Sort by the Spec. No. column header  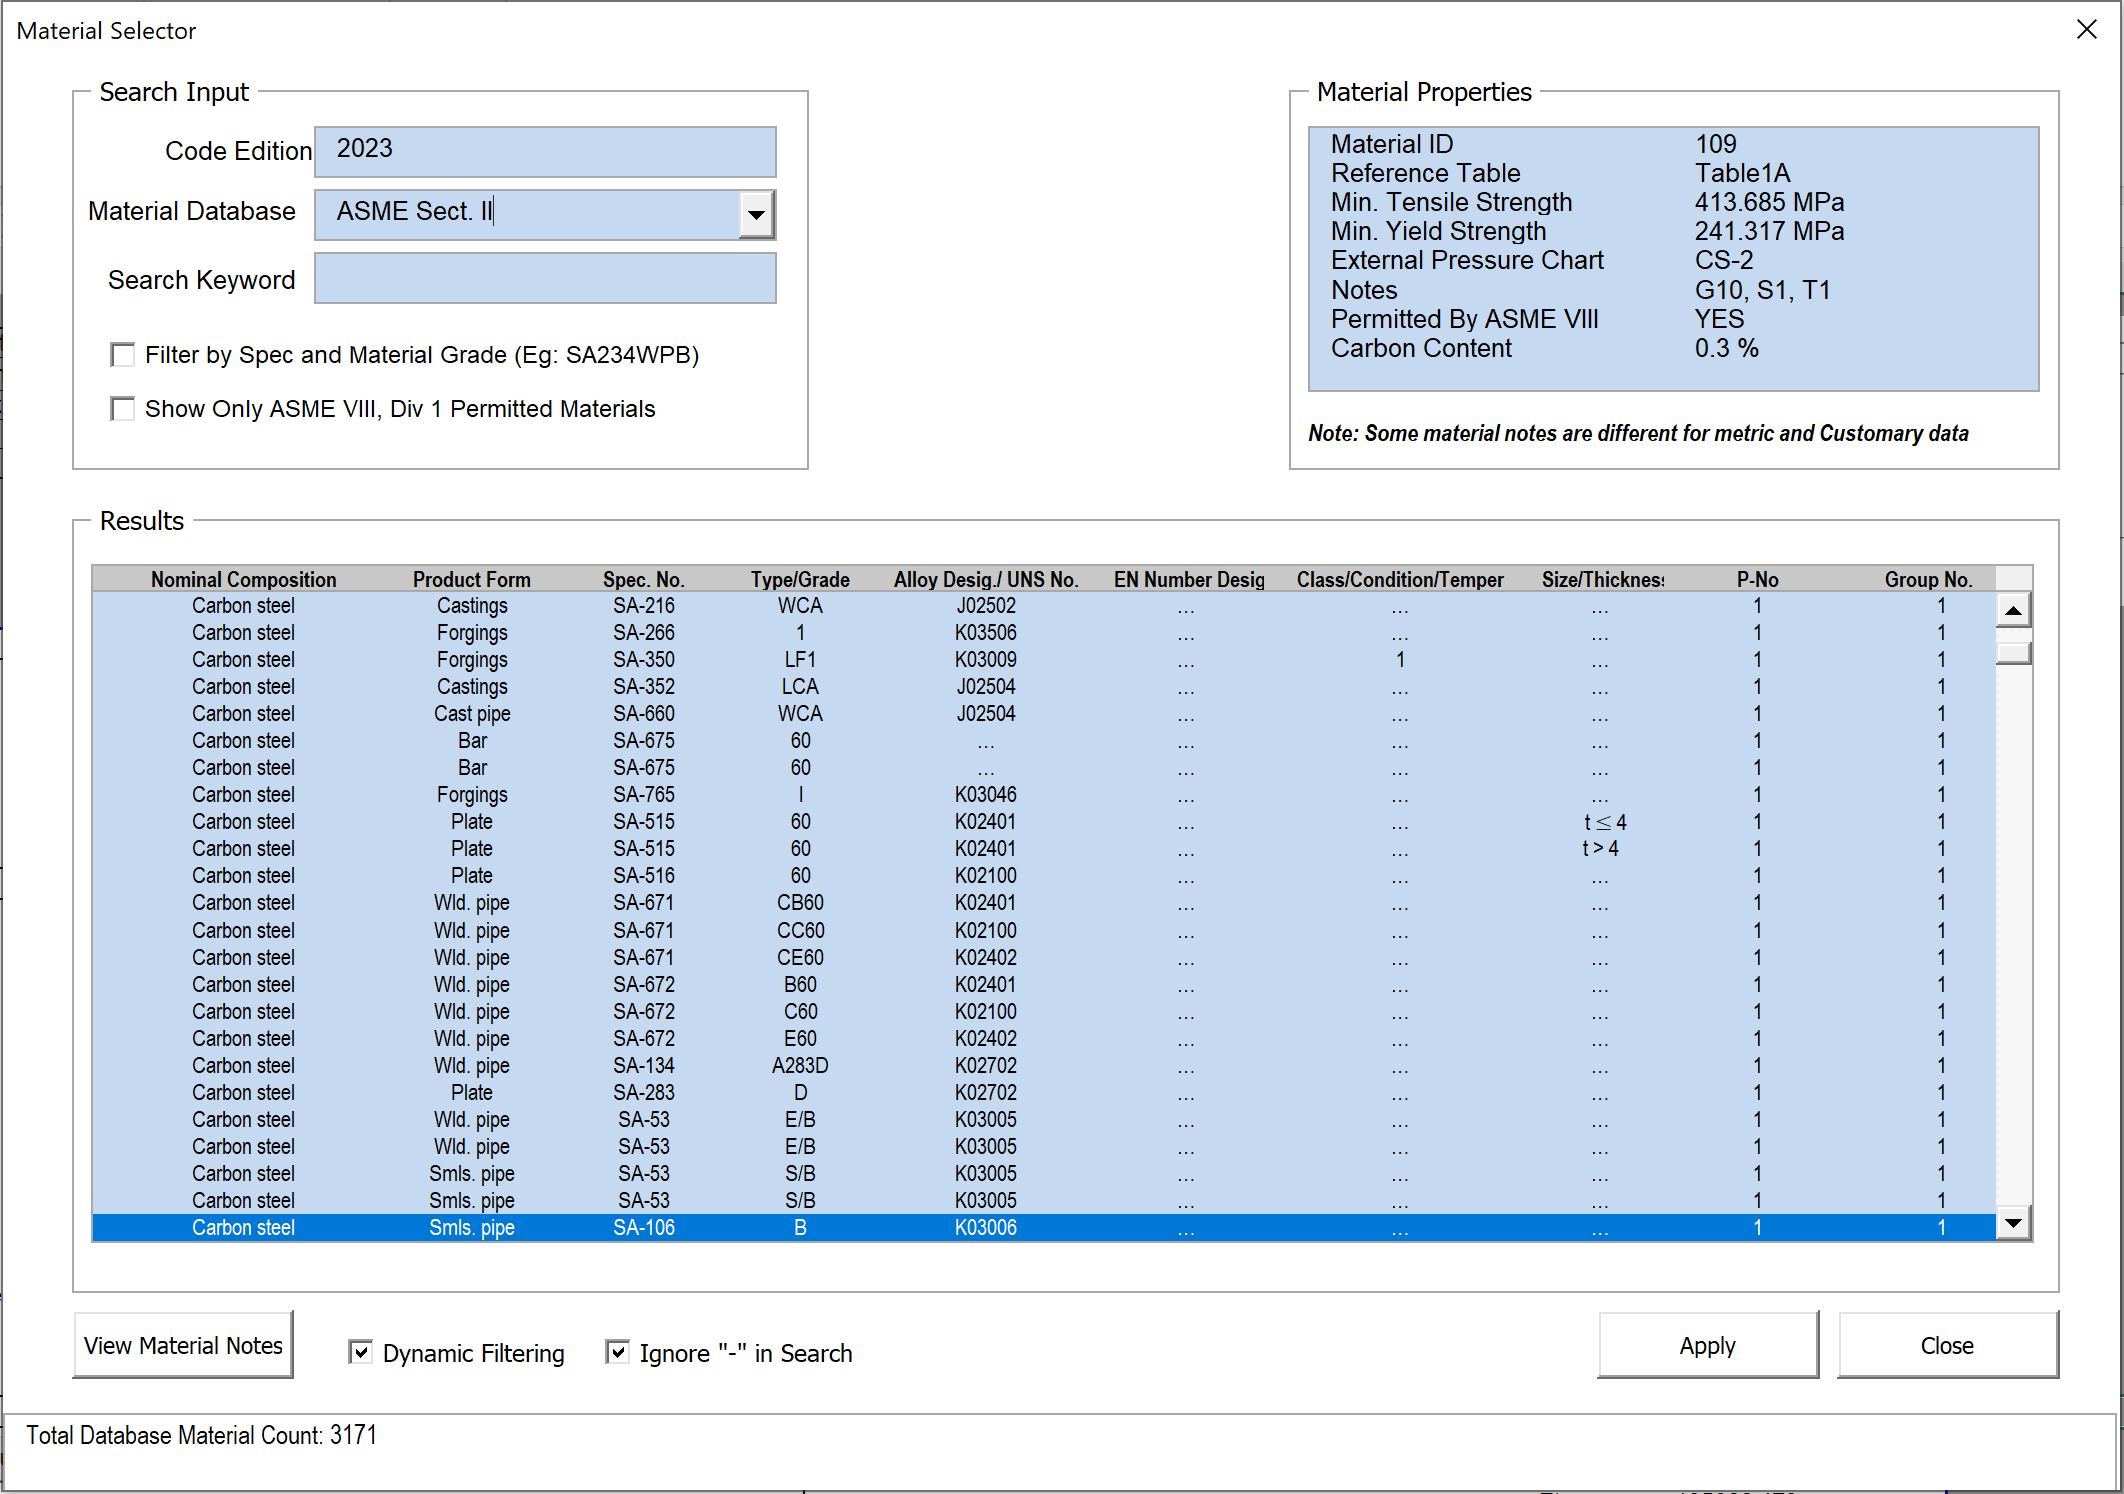pos(643,579)
